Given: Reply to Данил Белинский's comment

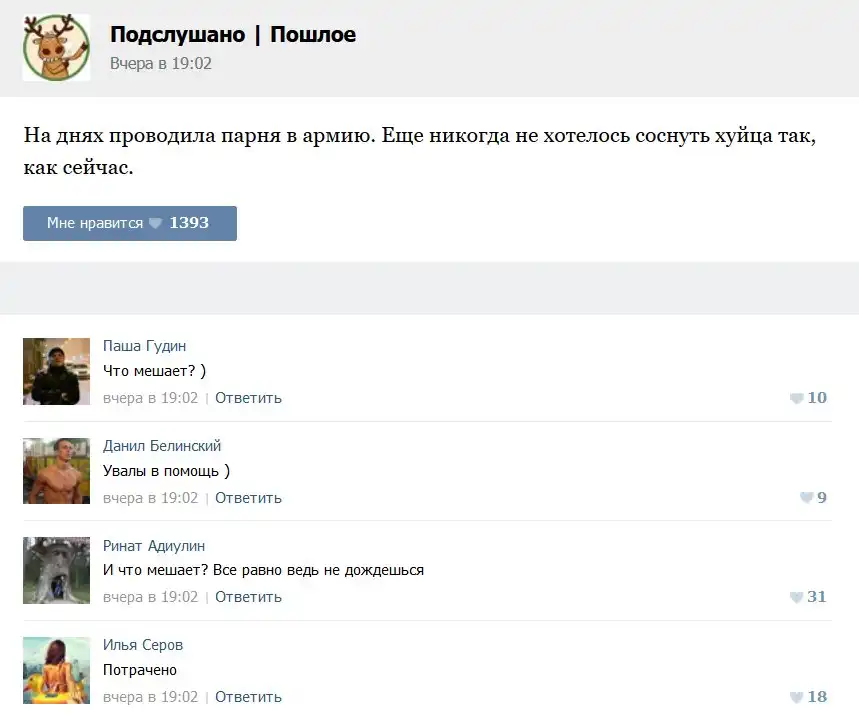Looking at the screenshot, I should [248, 498].
